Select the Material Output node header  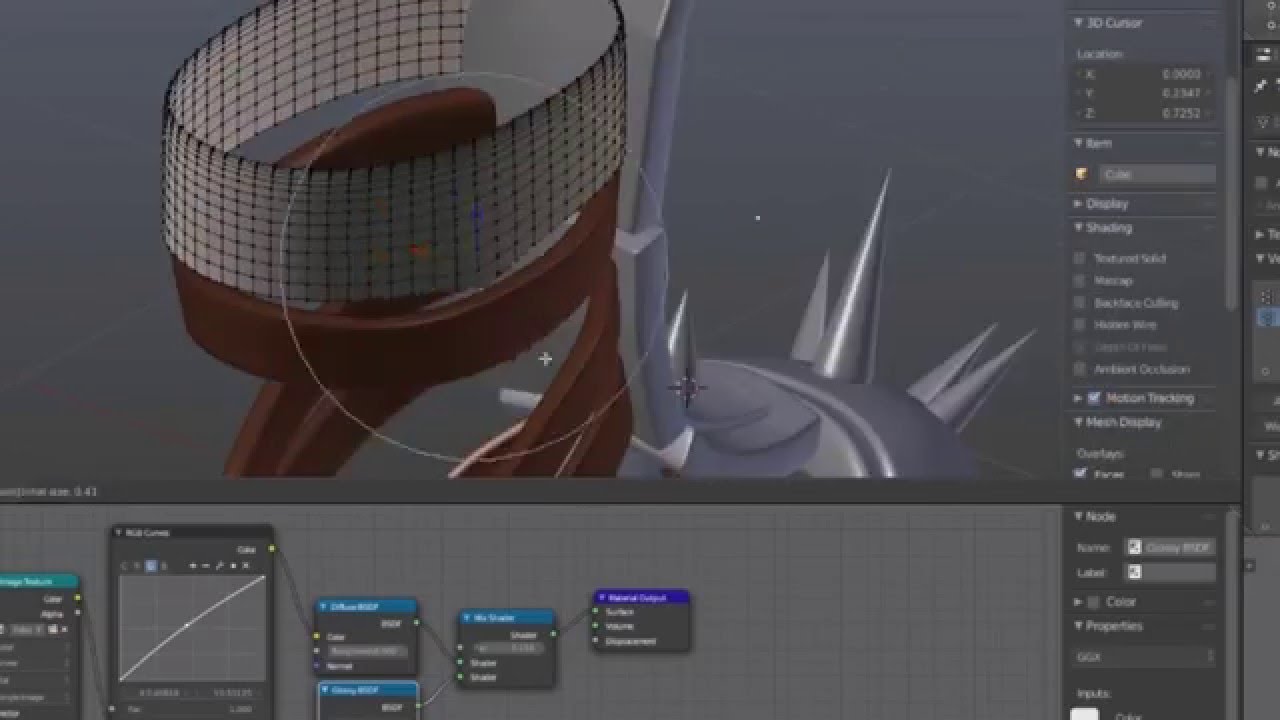[640, 597]
